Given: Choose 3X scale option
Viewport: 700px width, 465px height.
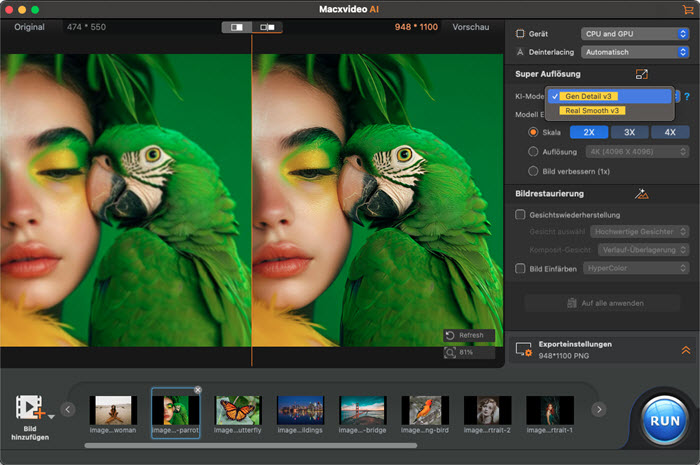Looking at the screenshot, I should click(x=629, y=132).
